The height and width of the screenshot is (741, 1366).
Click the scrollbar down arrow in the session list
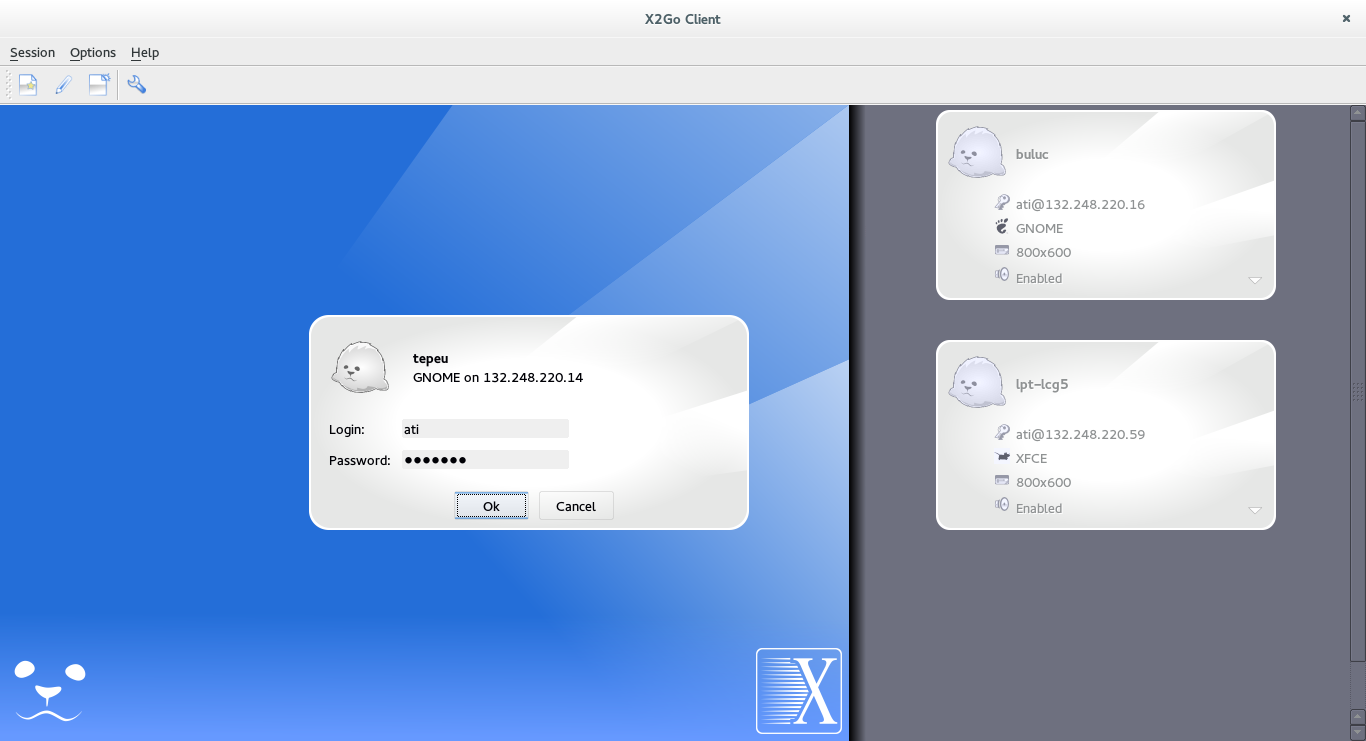click(x=1357, y=731)
